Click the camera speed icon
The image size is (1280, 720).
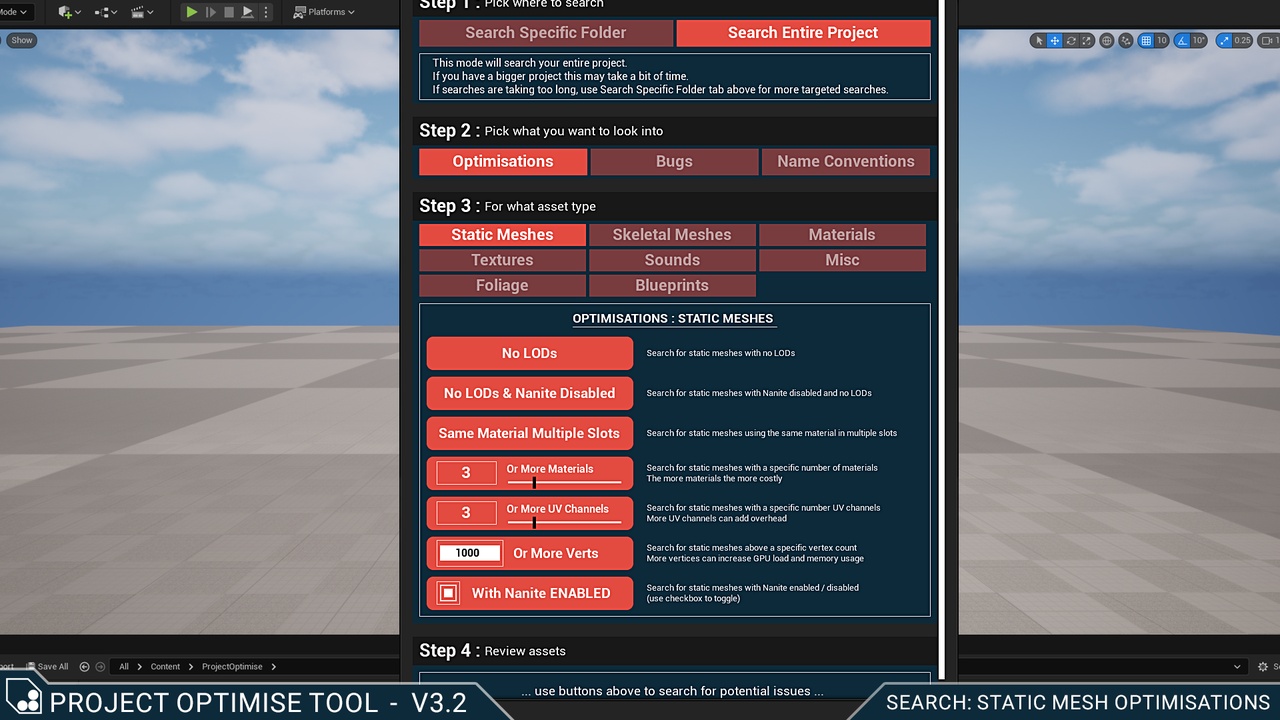tap(1268, 41)
